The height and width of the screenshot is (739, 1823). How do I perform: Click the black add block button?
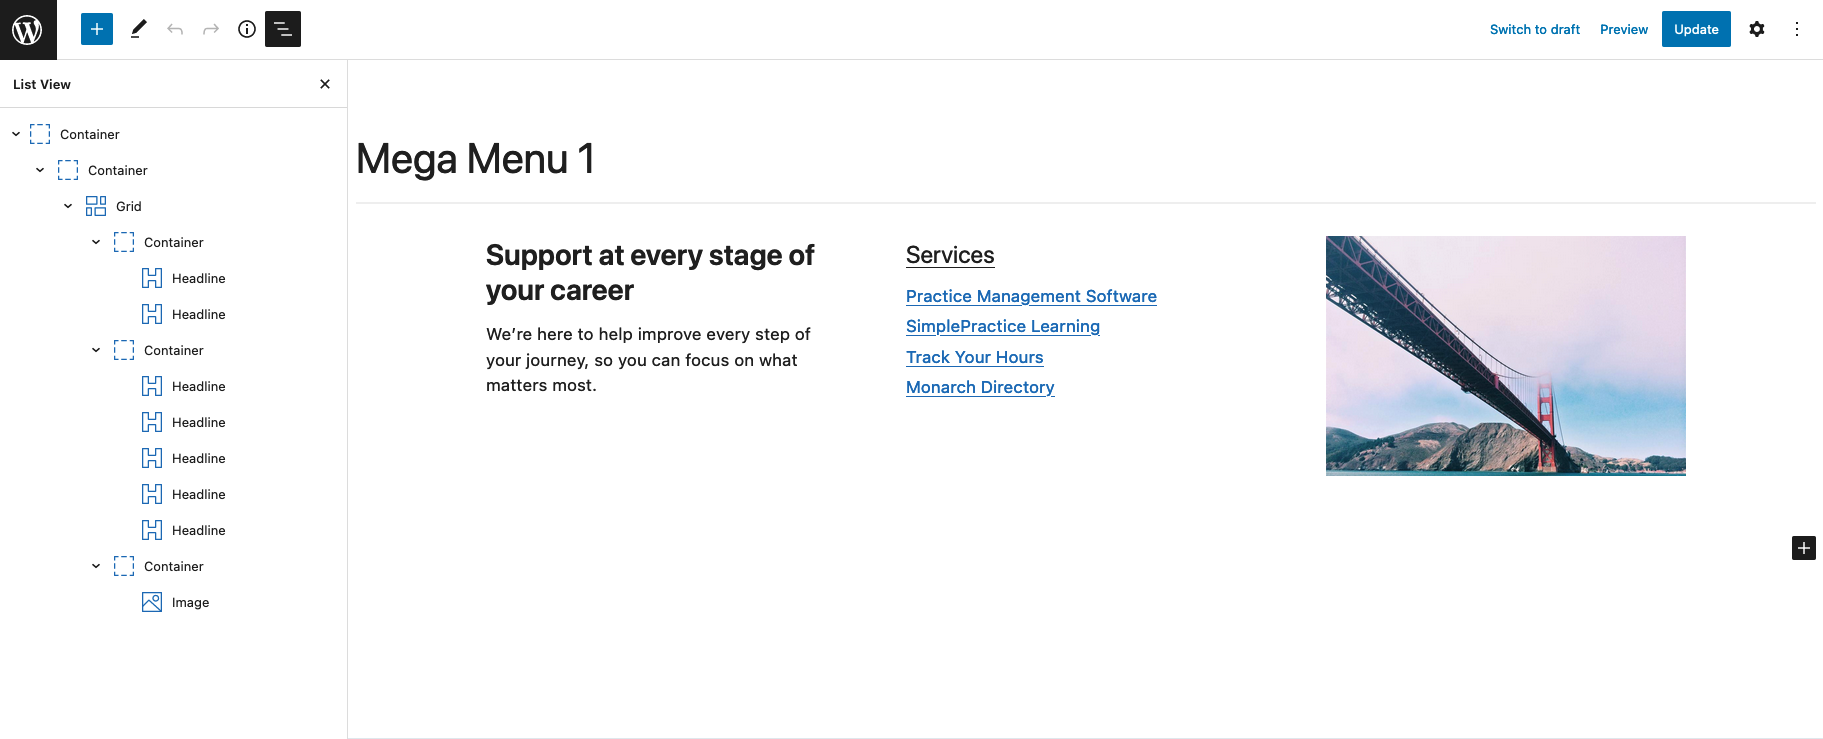1804,548
